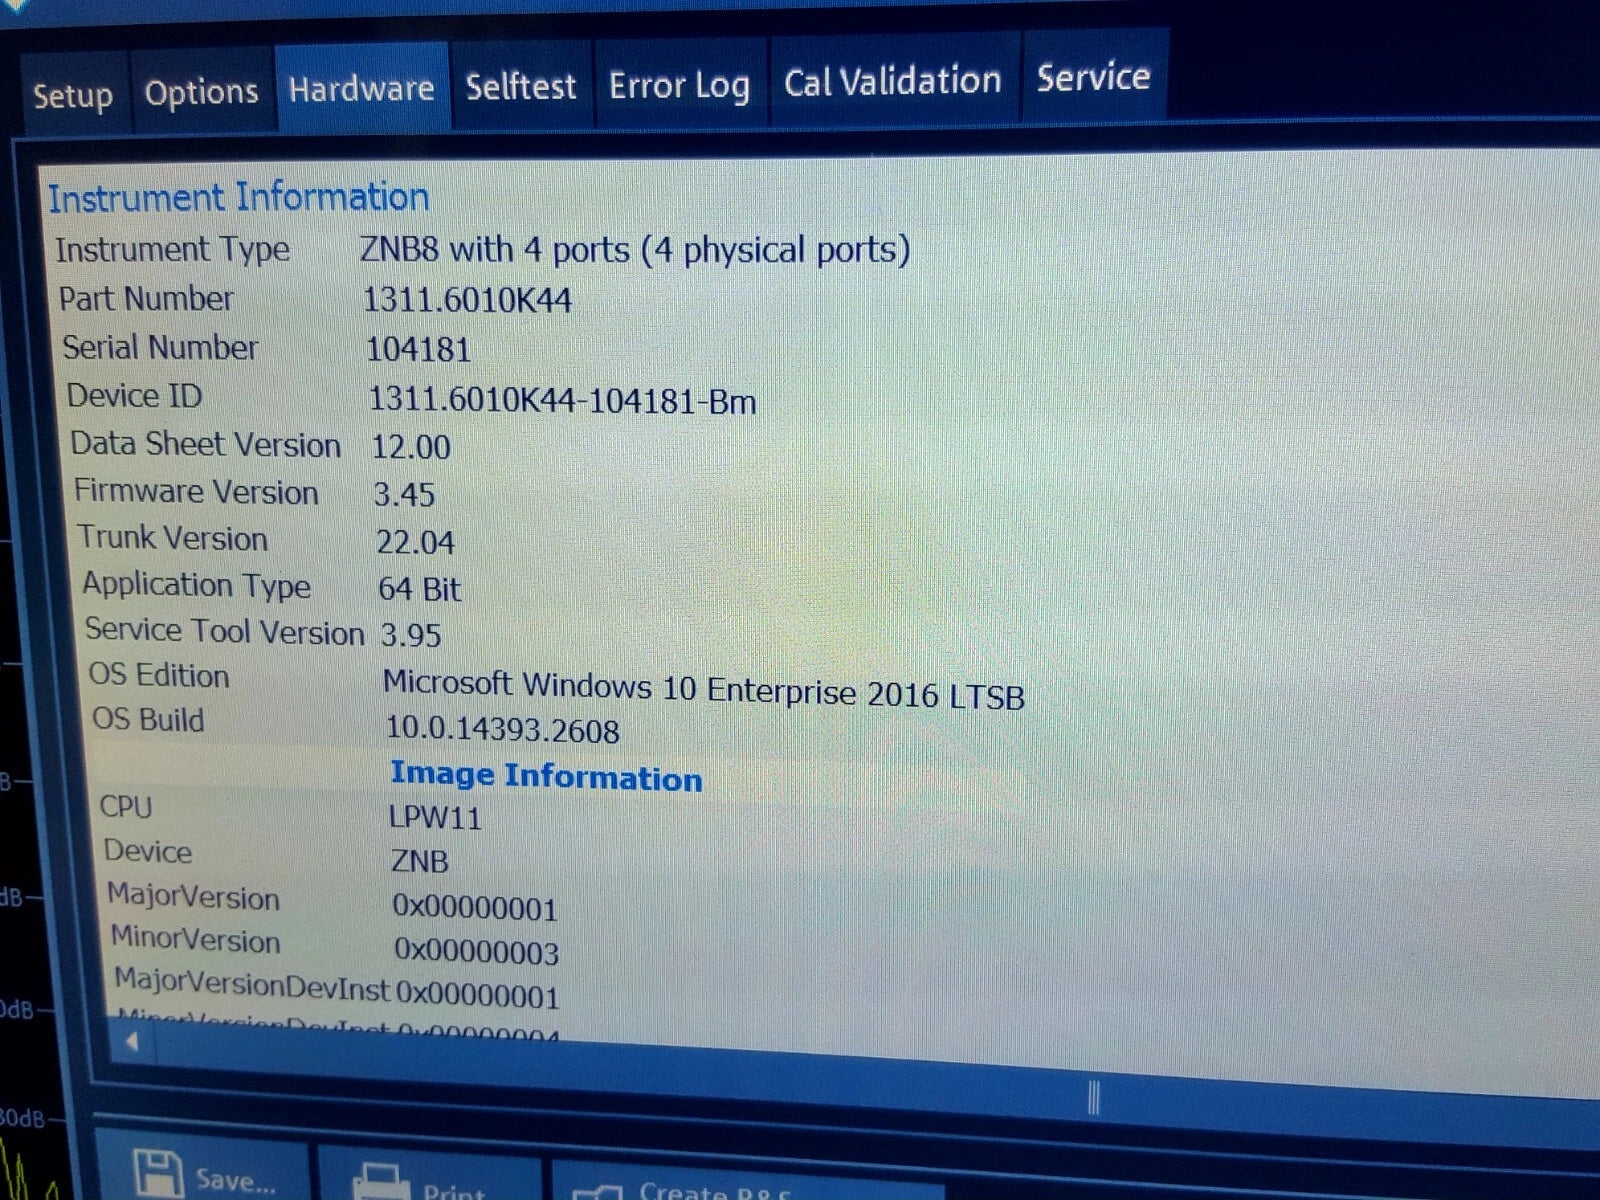Click the Instrument Information heading
Screen dimensions: 1600x1200
click(x=239, y=197)
